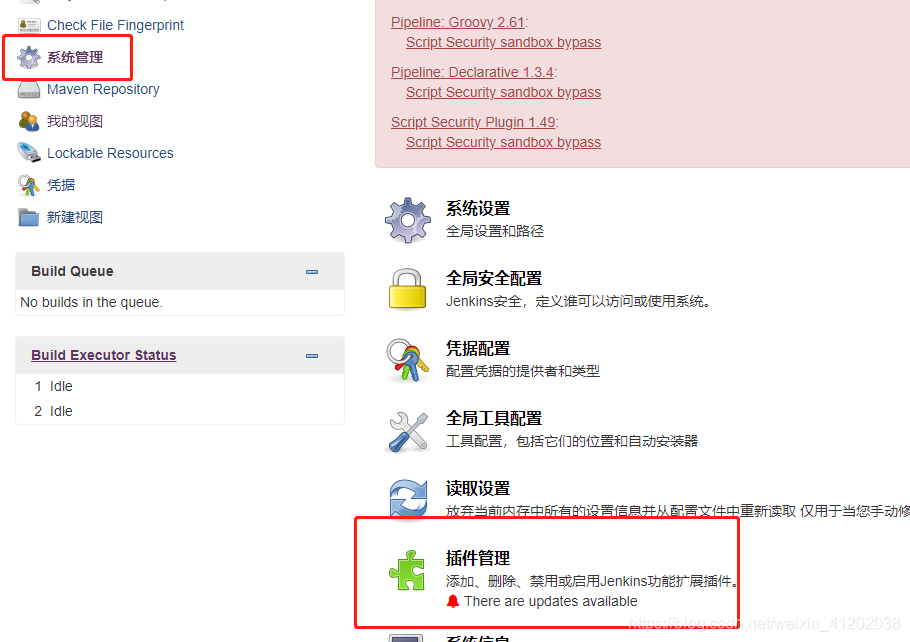This screenshot has height=642, width=910.
Task: Open 系统管理 in the sidebar
Action: 75,57
